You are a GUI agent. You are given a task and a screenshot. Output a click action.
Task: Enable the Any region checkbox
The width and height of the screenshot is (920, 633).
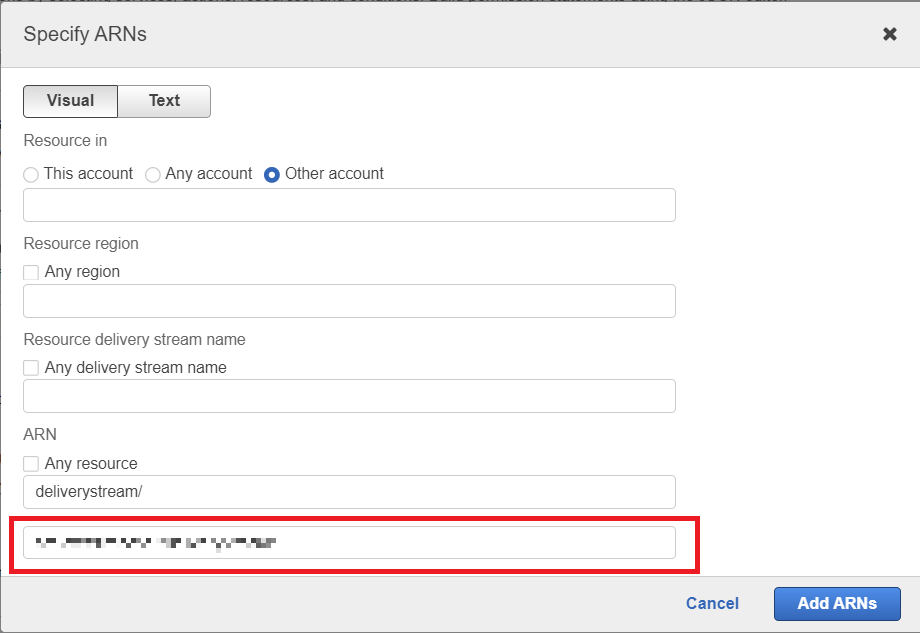click(32, 272)
